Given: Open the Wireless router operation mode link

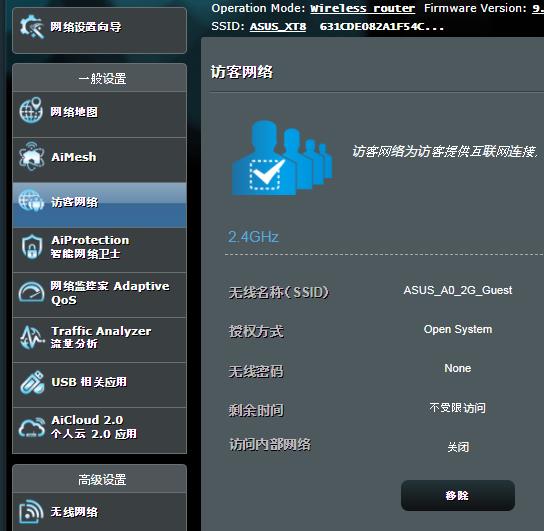Looking at the screenshot, I should point(362,8).
